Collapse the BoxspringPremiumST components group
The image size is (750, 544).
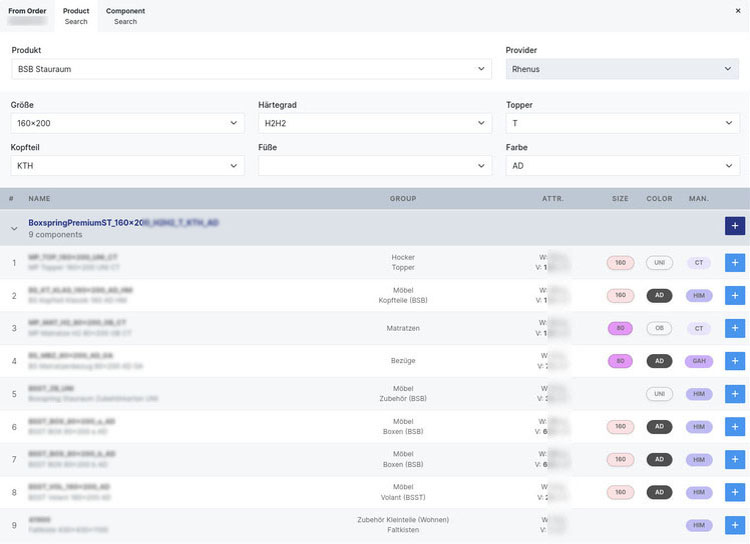[14, 228]
